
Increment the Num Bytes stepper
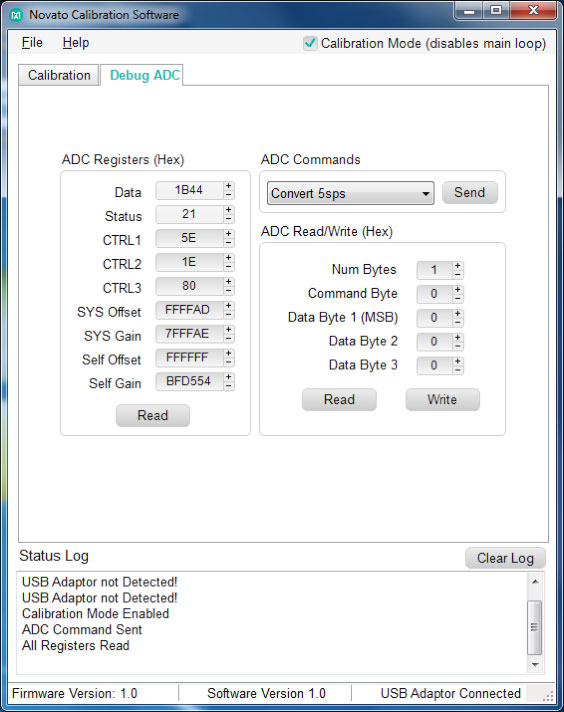coord(458,266)
